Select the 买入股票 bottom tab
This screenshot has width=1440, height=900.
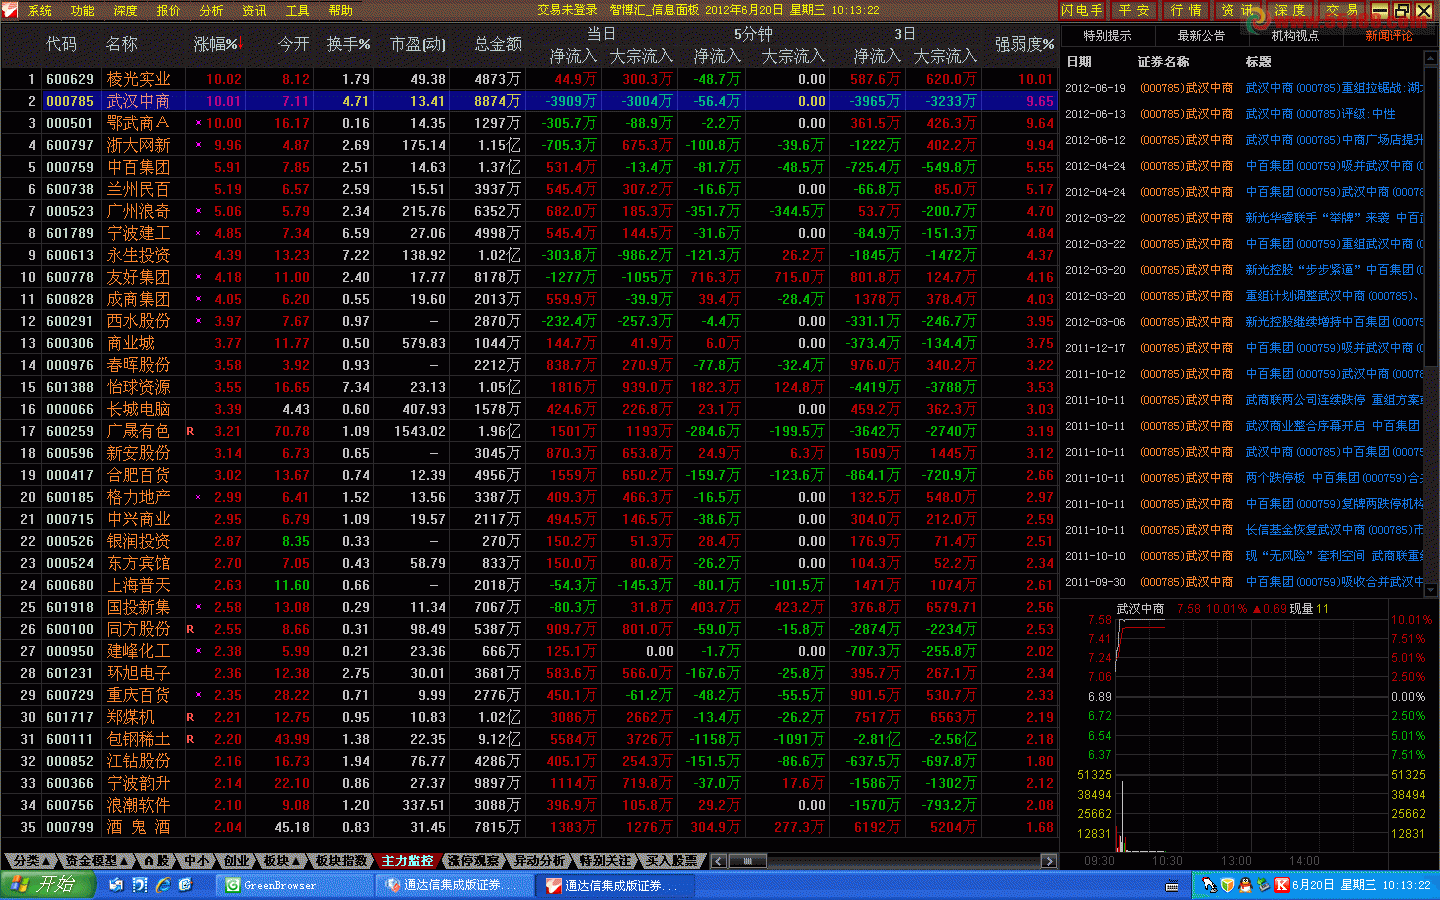pyautogui.click(x=671, y=861)
